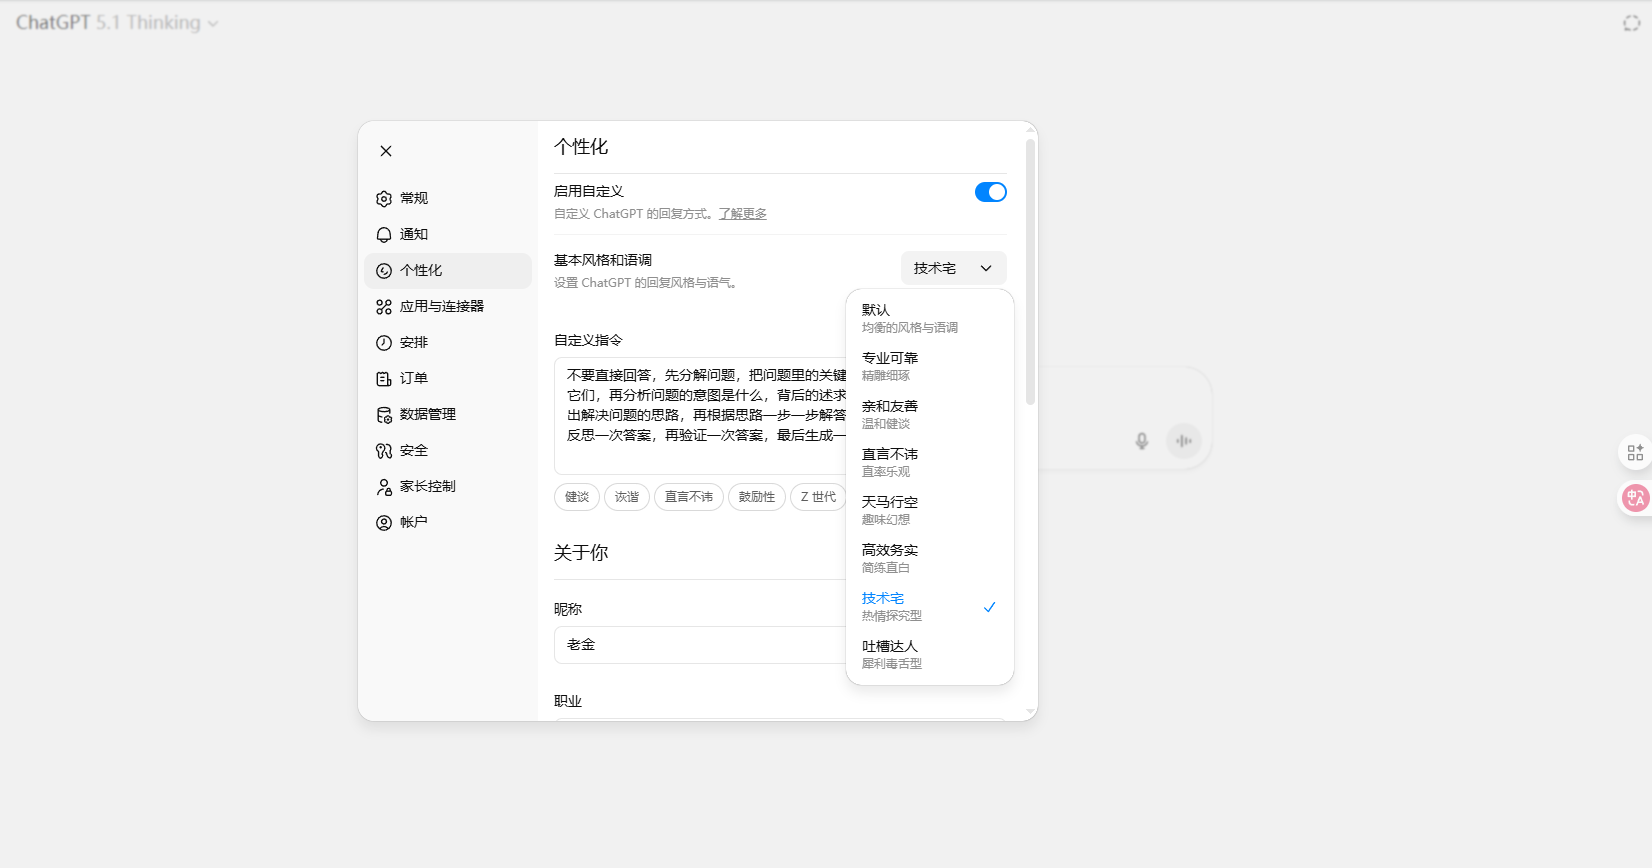Image resolution: width=1652 pixels, height=868 pixels.
Task: Click the scrollbar down arrow at panel bottom
Action: click(1030, 712)
